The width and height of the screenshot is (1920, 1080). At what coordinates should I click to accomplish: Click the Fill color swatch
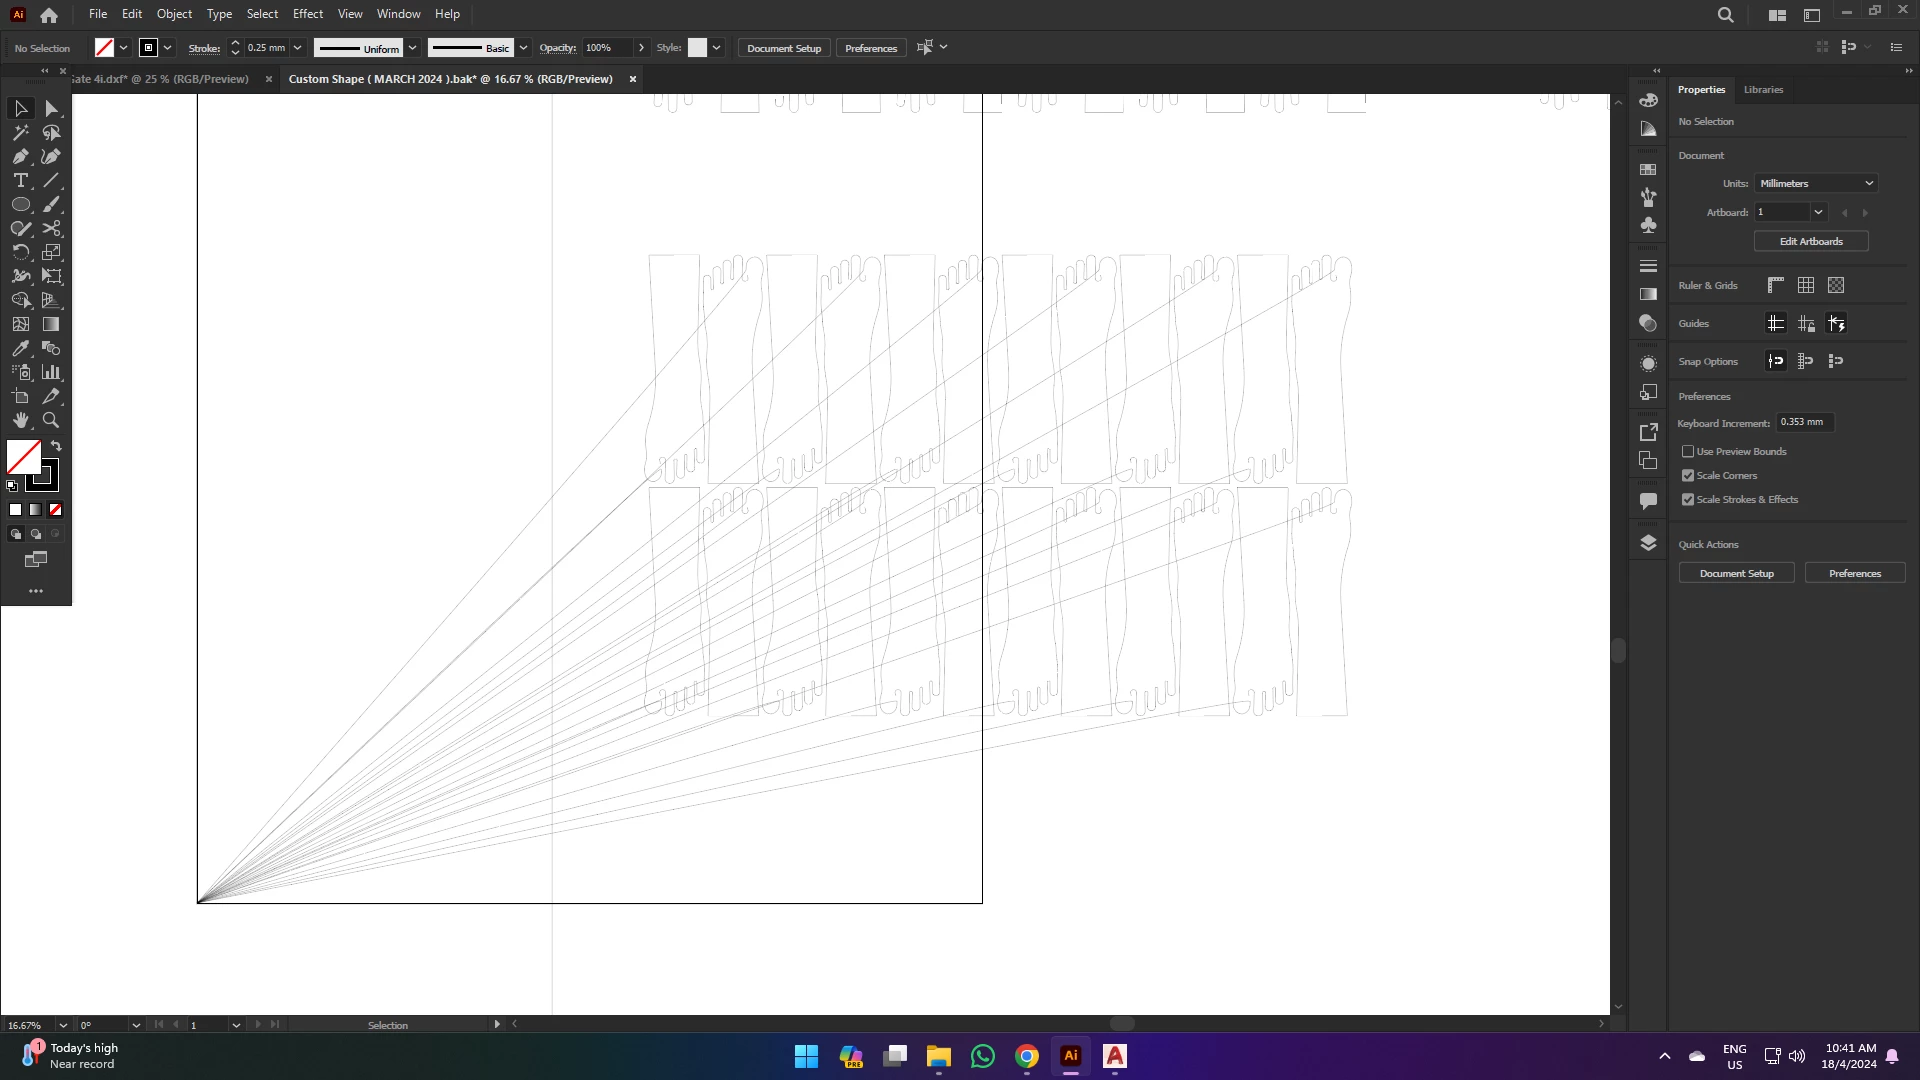point(23,457)
